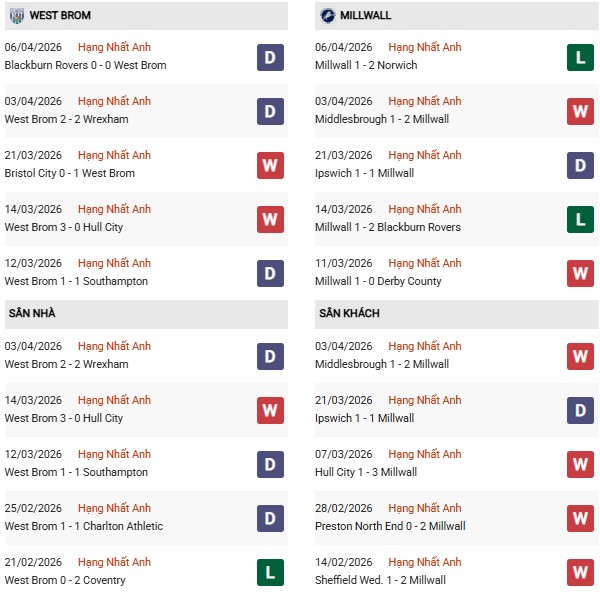Screen dimensions: 600x593
Task: Click the W badge for Bristol City match
Action: point(270,165)
